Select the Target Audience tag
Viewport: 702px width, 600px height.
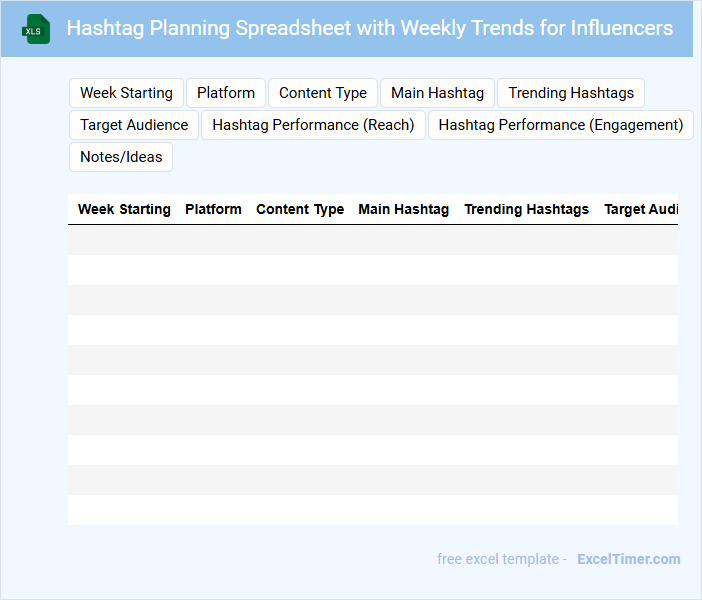134,125
